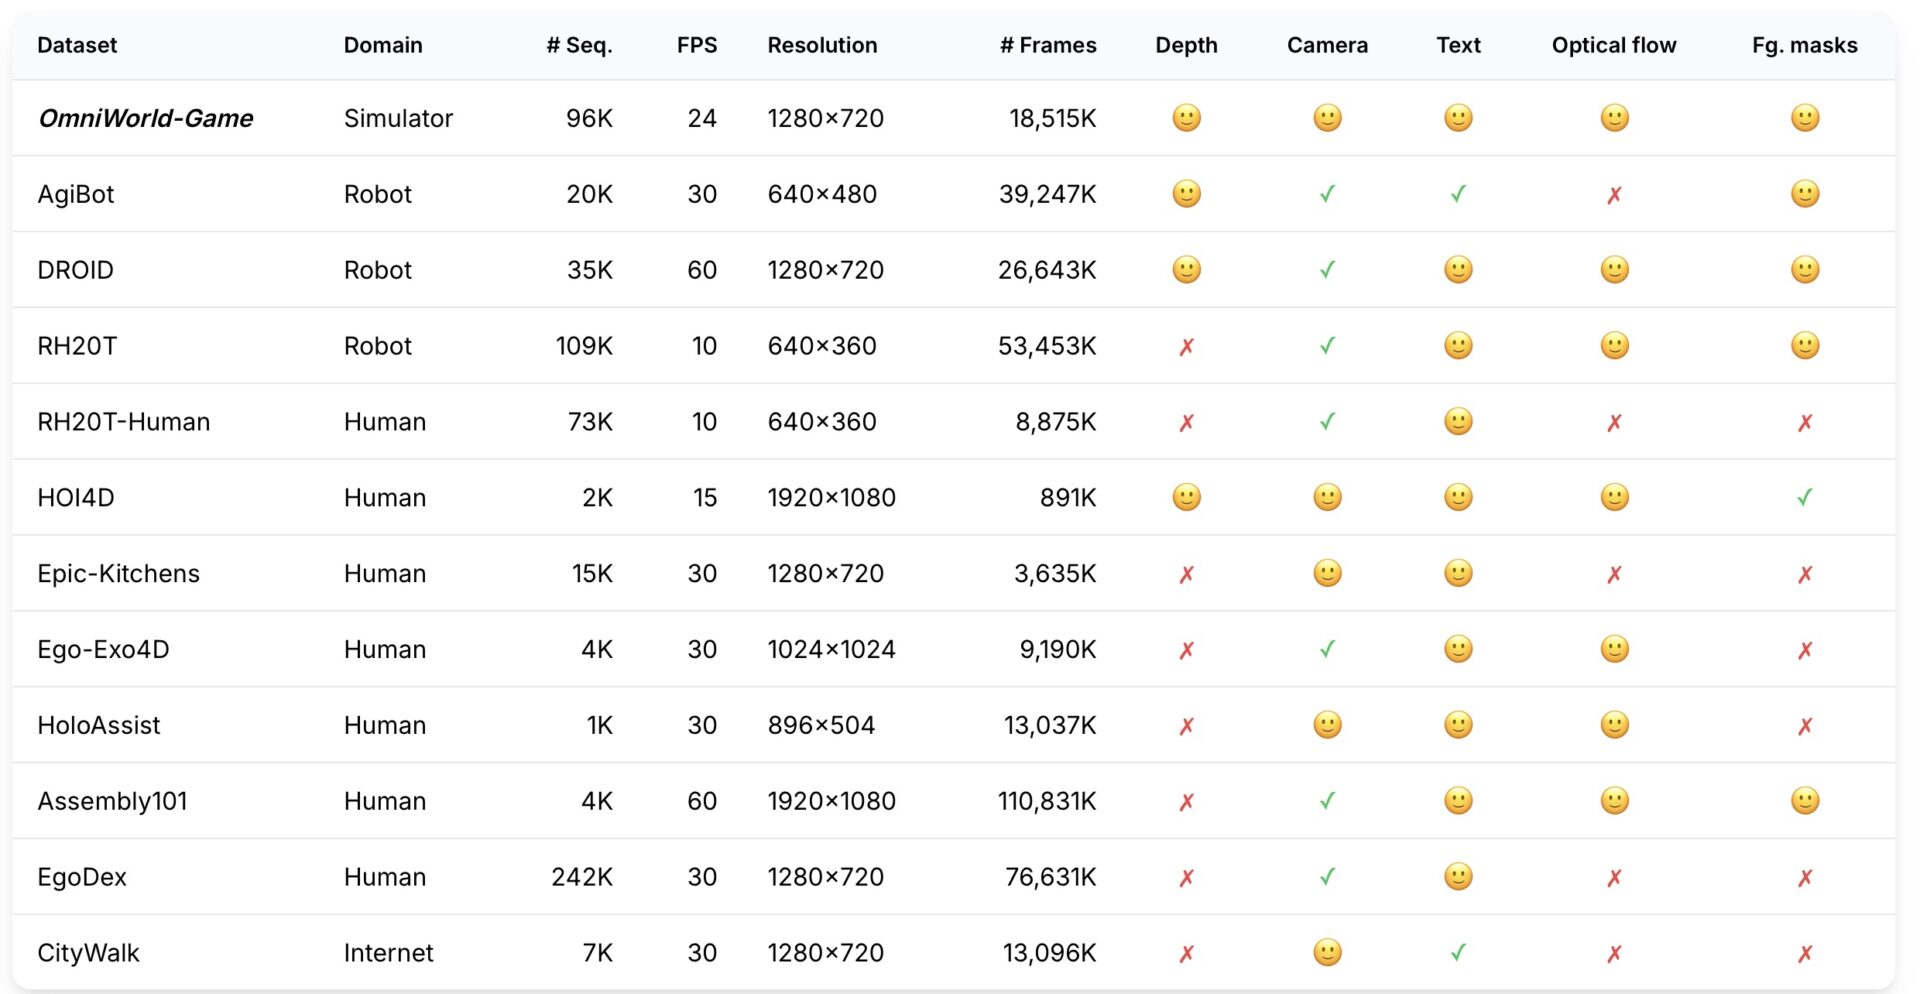Viewport: 1920px width, 994px height.
Task: Click the smiley in Assembly101 Fg. masks cell
Action: click(x=1804, y=801)
